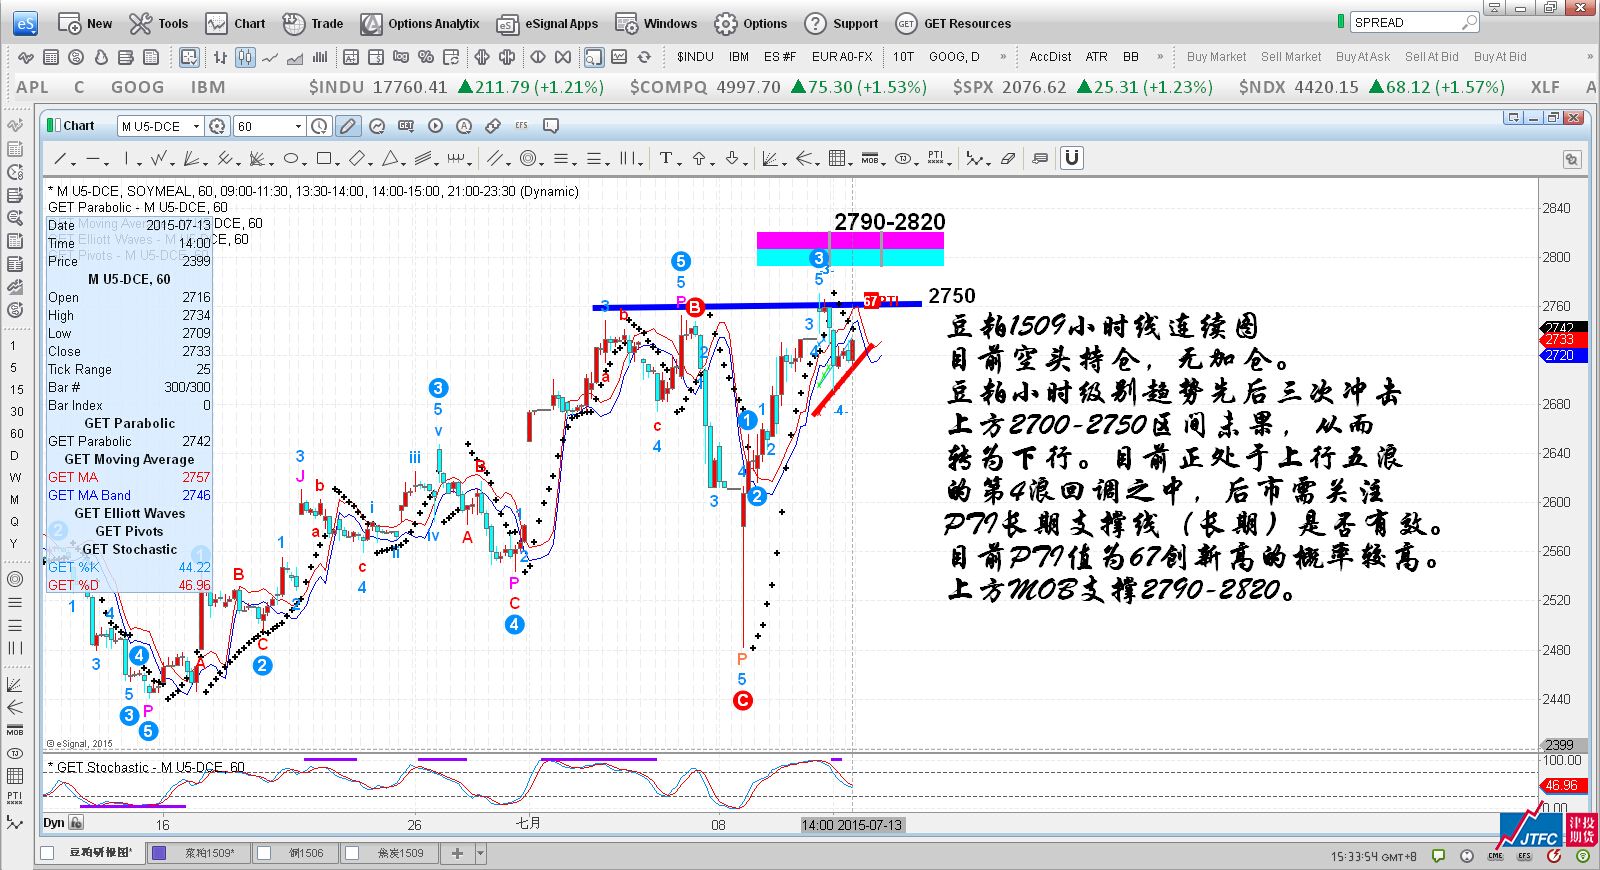Screen dimensions: 1600x870
Task: Click the tab color box on 豆粕研报图* tab
Action: point(47,853)
